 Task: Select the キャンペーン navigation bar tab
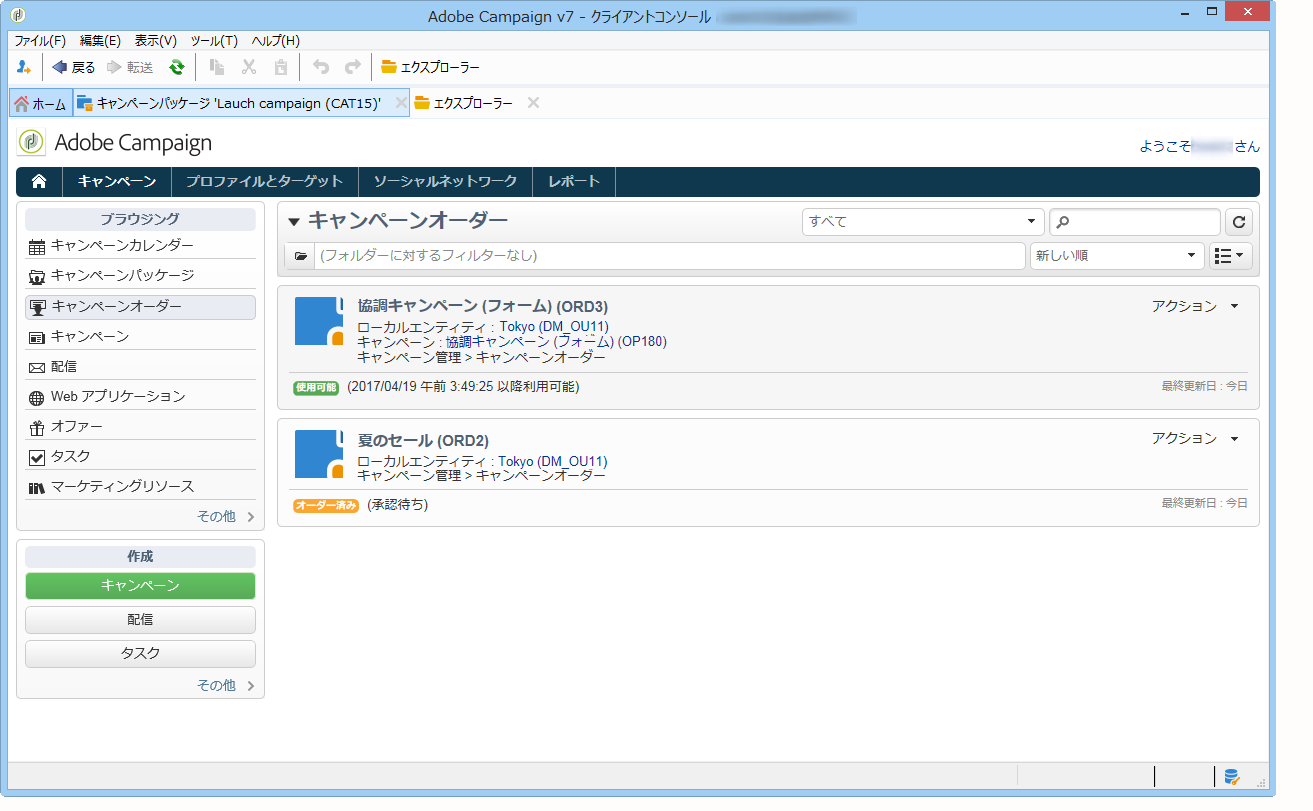117,182
